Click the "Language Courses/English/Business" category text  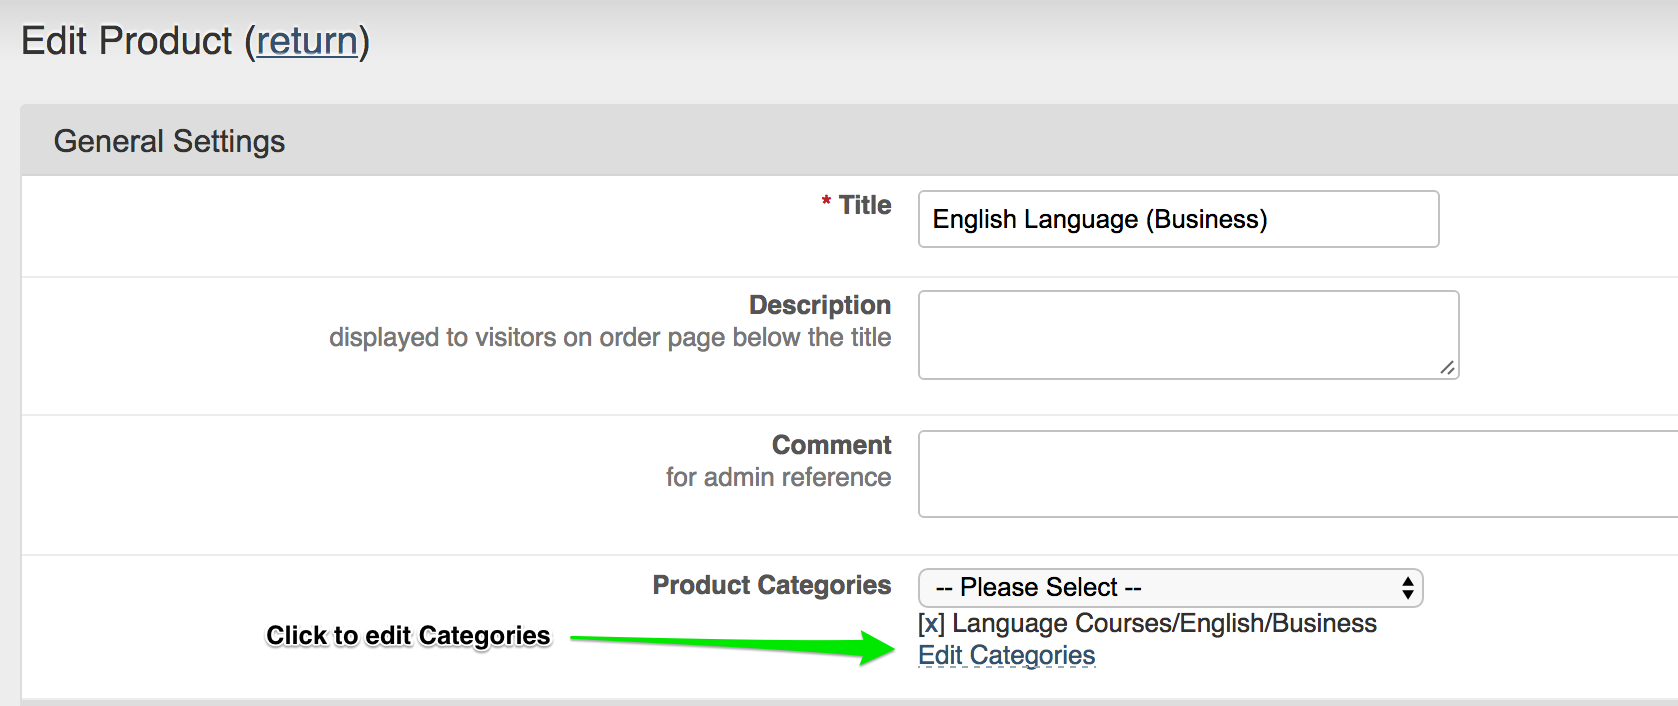tap(1164, 624)
